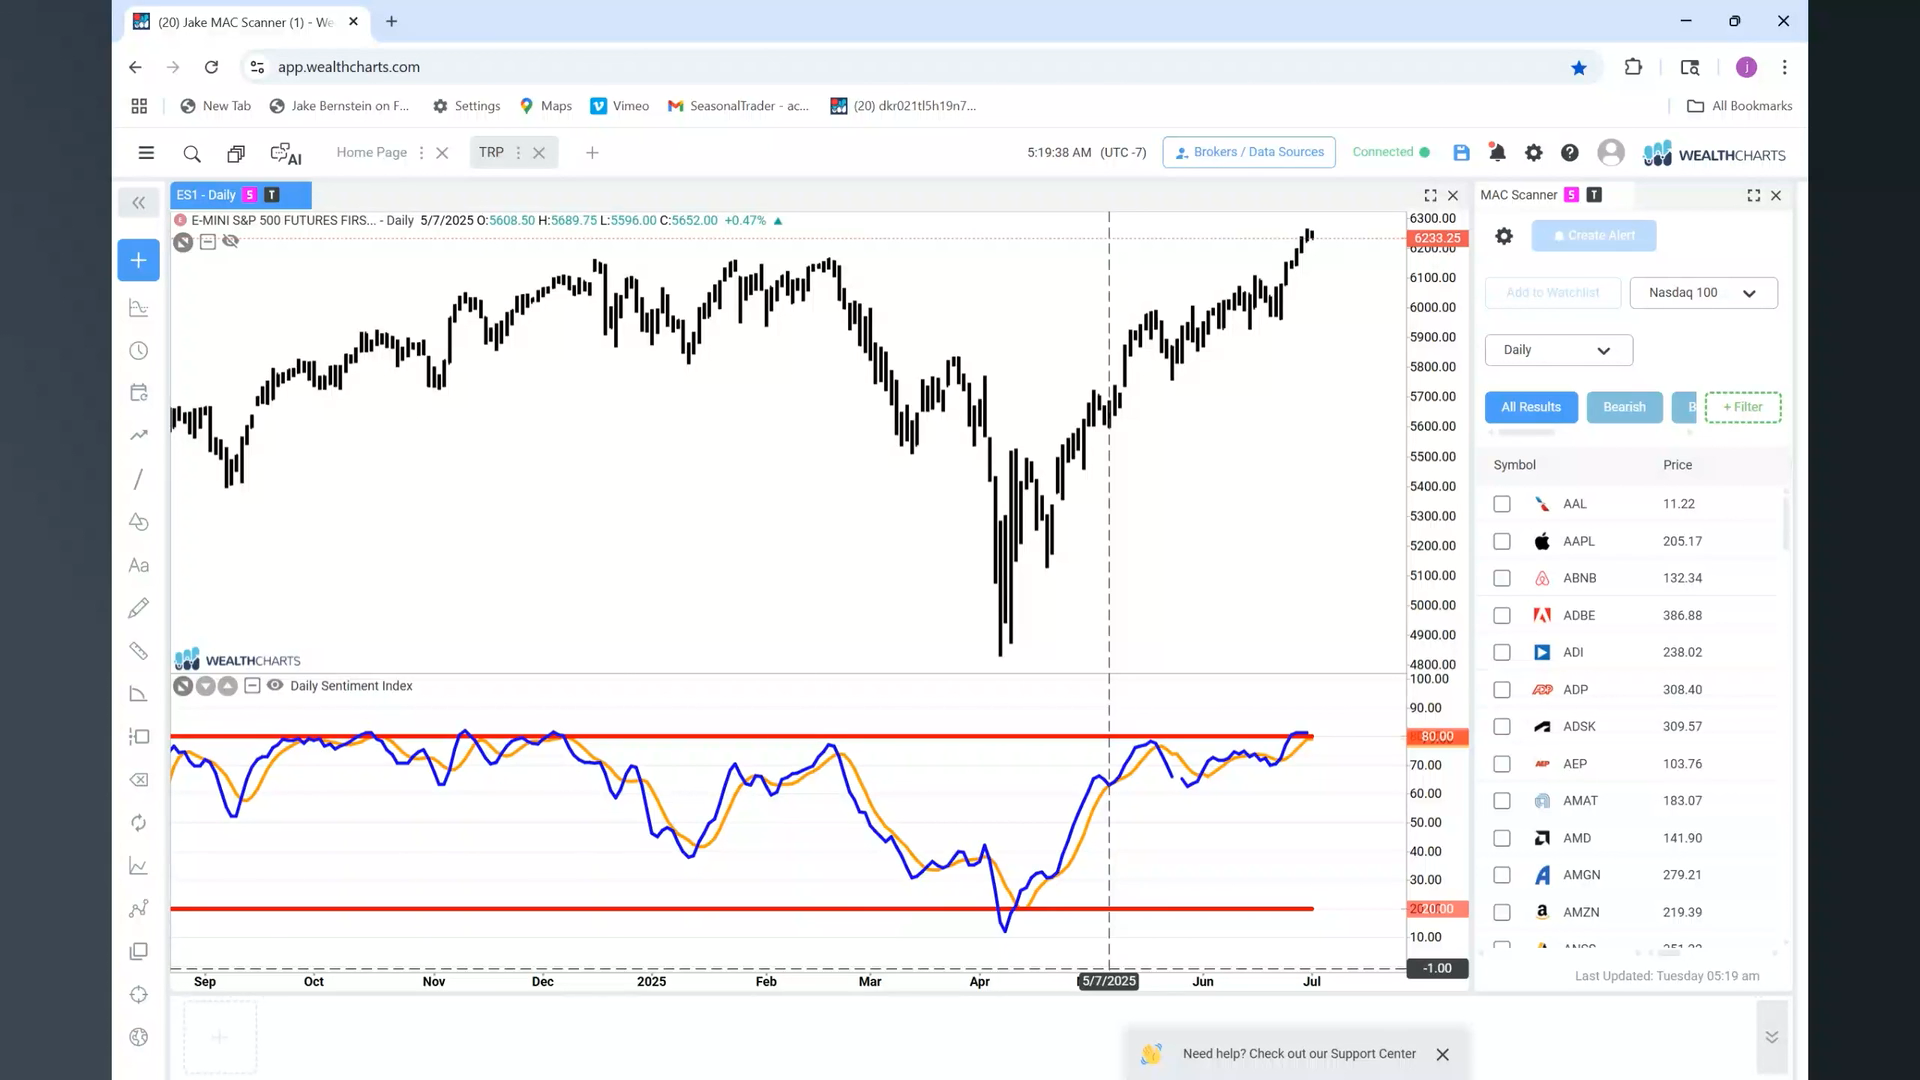This screenshot has width=1920, height=1080.
Task: Open the clock timeframe tool
Action: point(139,351)
